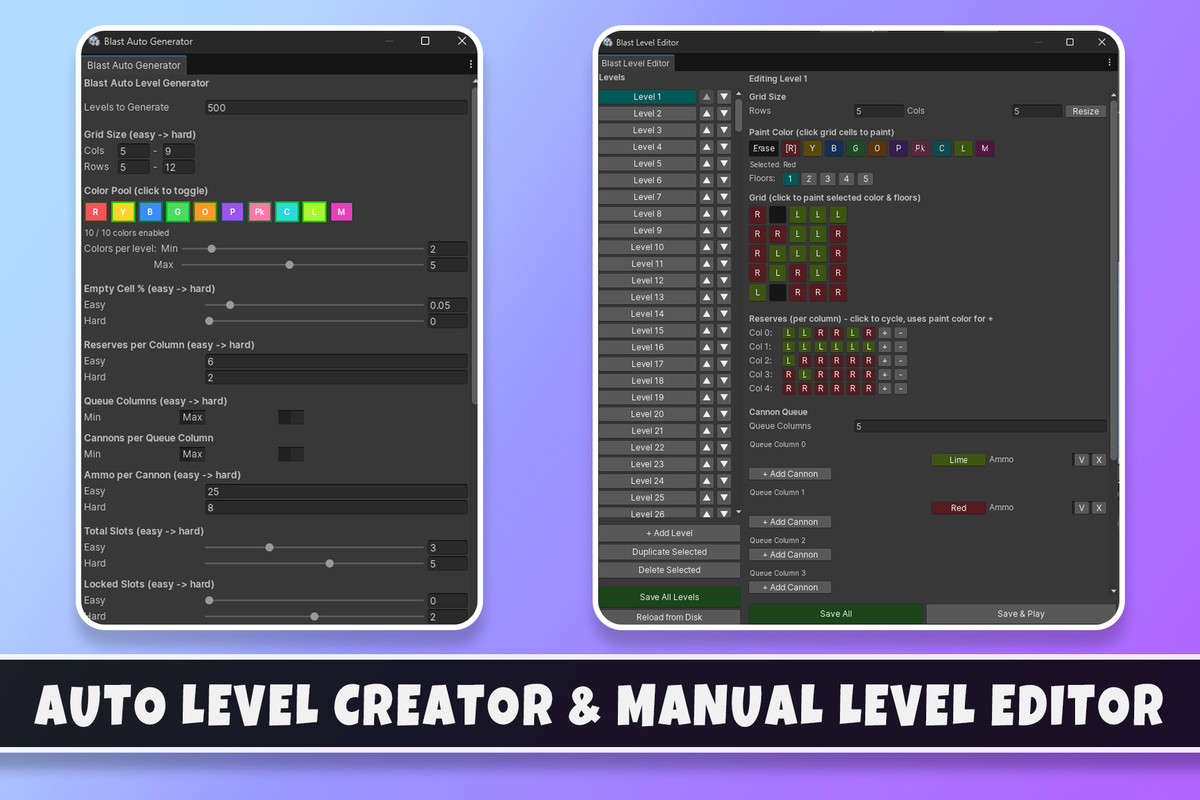Select the Pk paint color in the editor
This screenshot has height=800, width=1200.
(921, 148)
